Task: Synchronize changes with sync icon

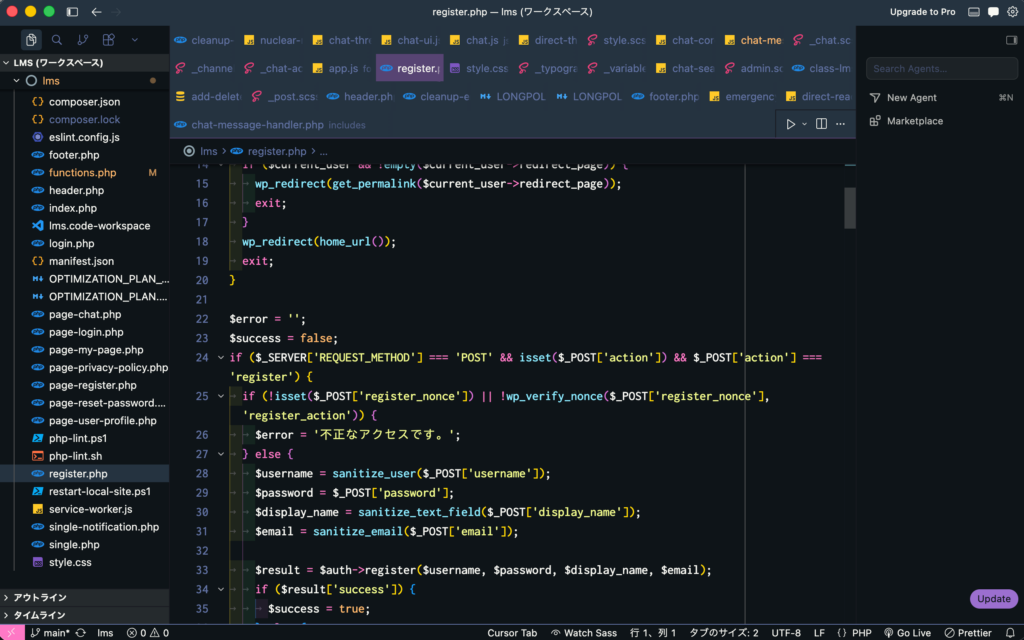Action: tap(81, 632)
